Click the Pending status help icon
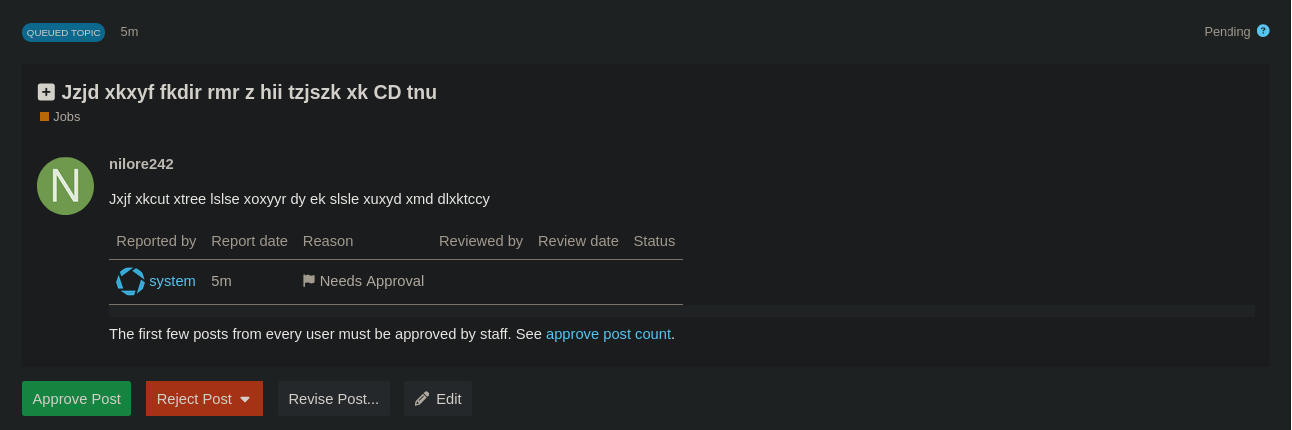This screenshot has height=430, width=1292. [x=1263, y=31]
